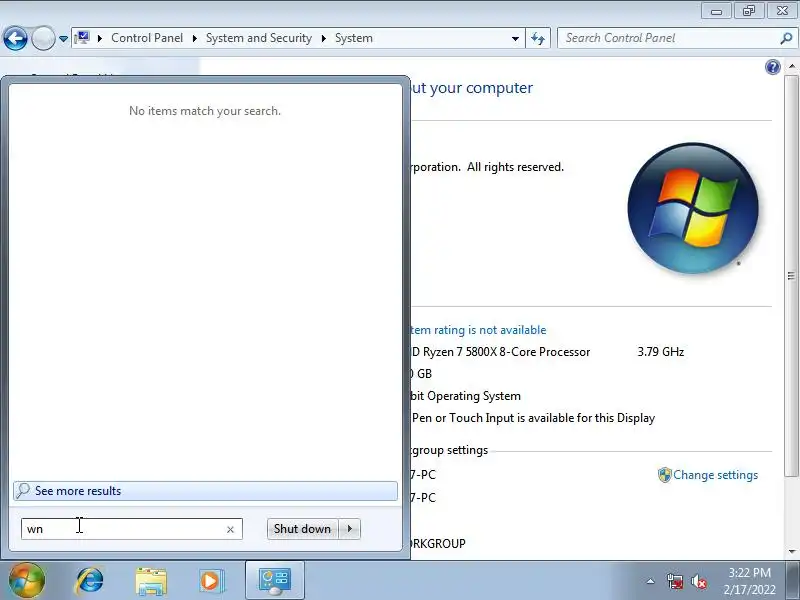Click the Forward navigation button
Viewport: 800px width, 600px height.
[x=43, y=38]
